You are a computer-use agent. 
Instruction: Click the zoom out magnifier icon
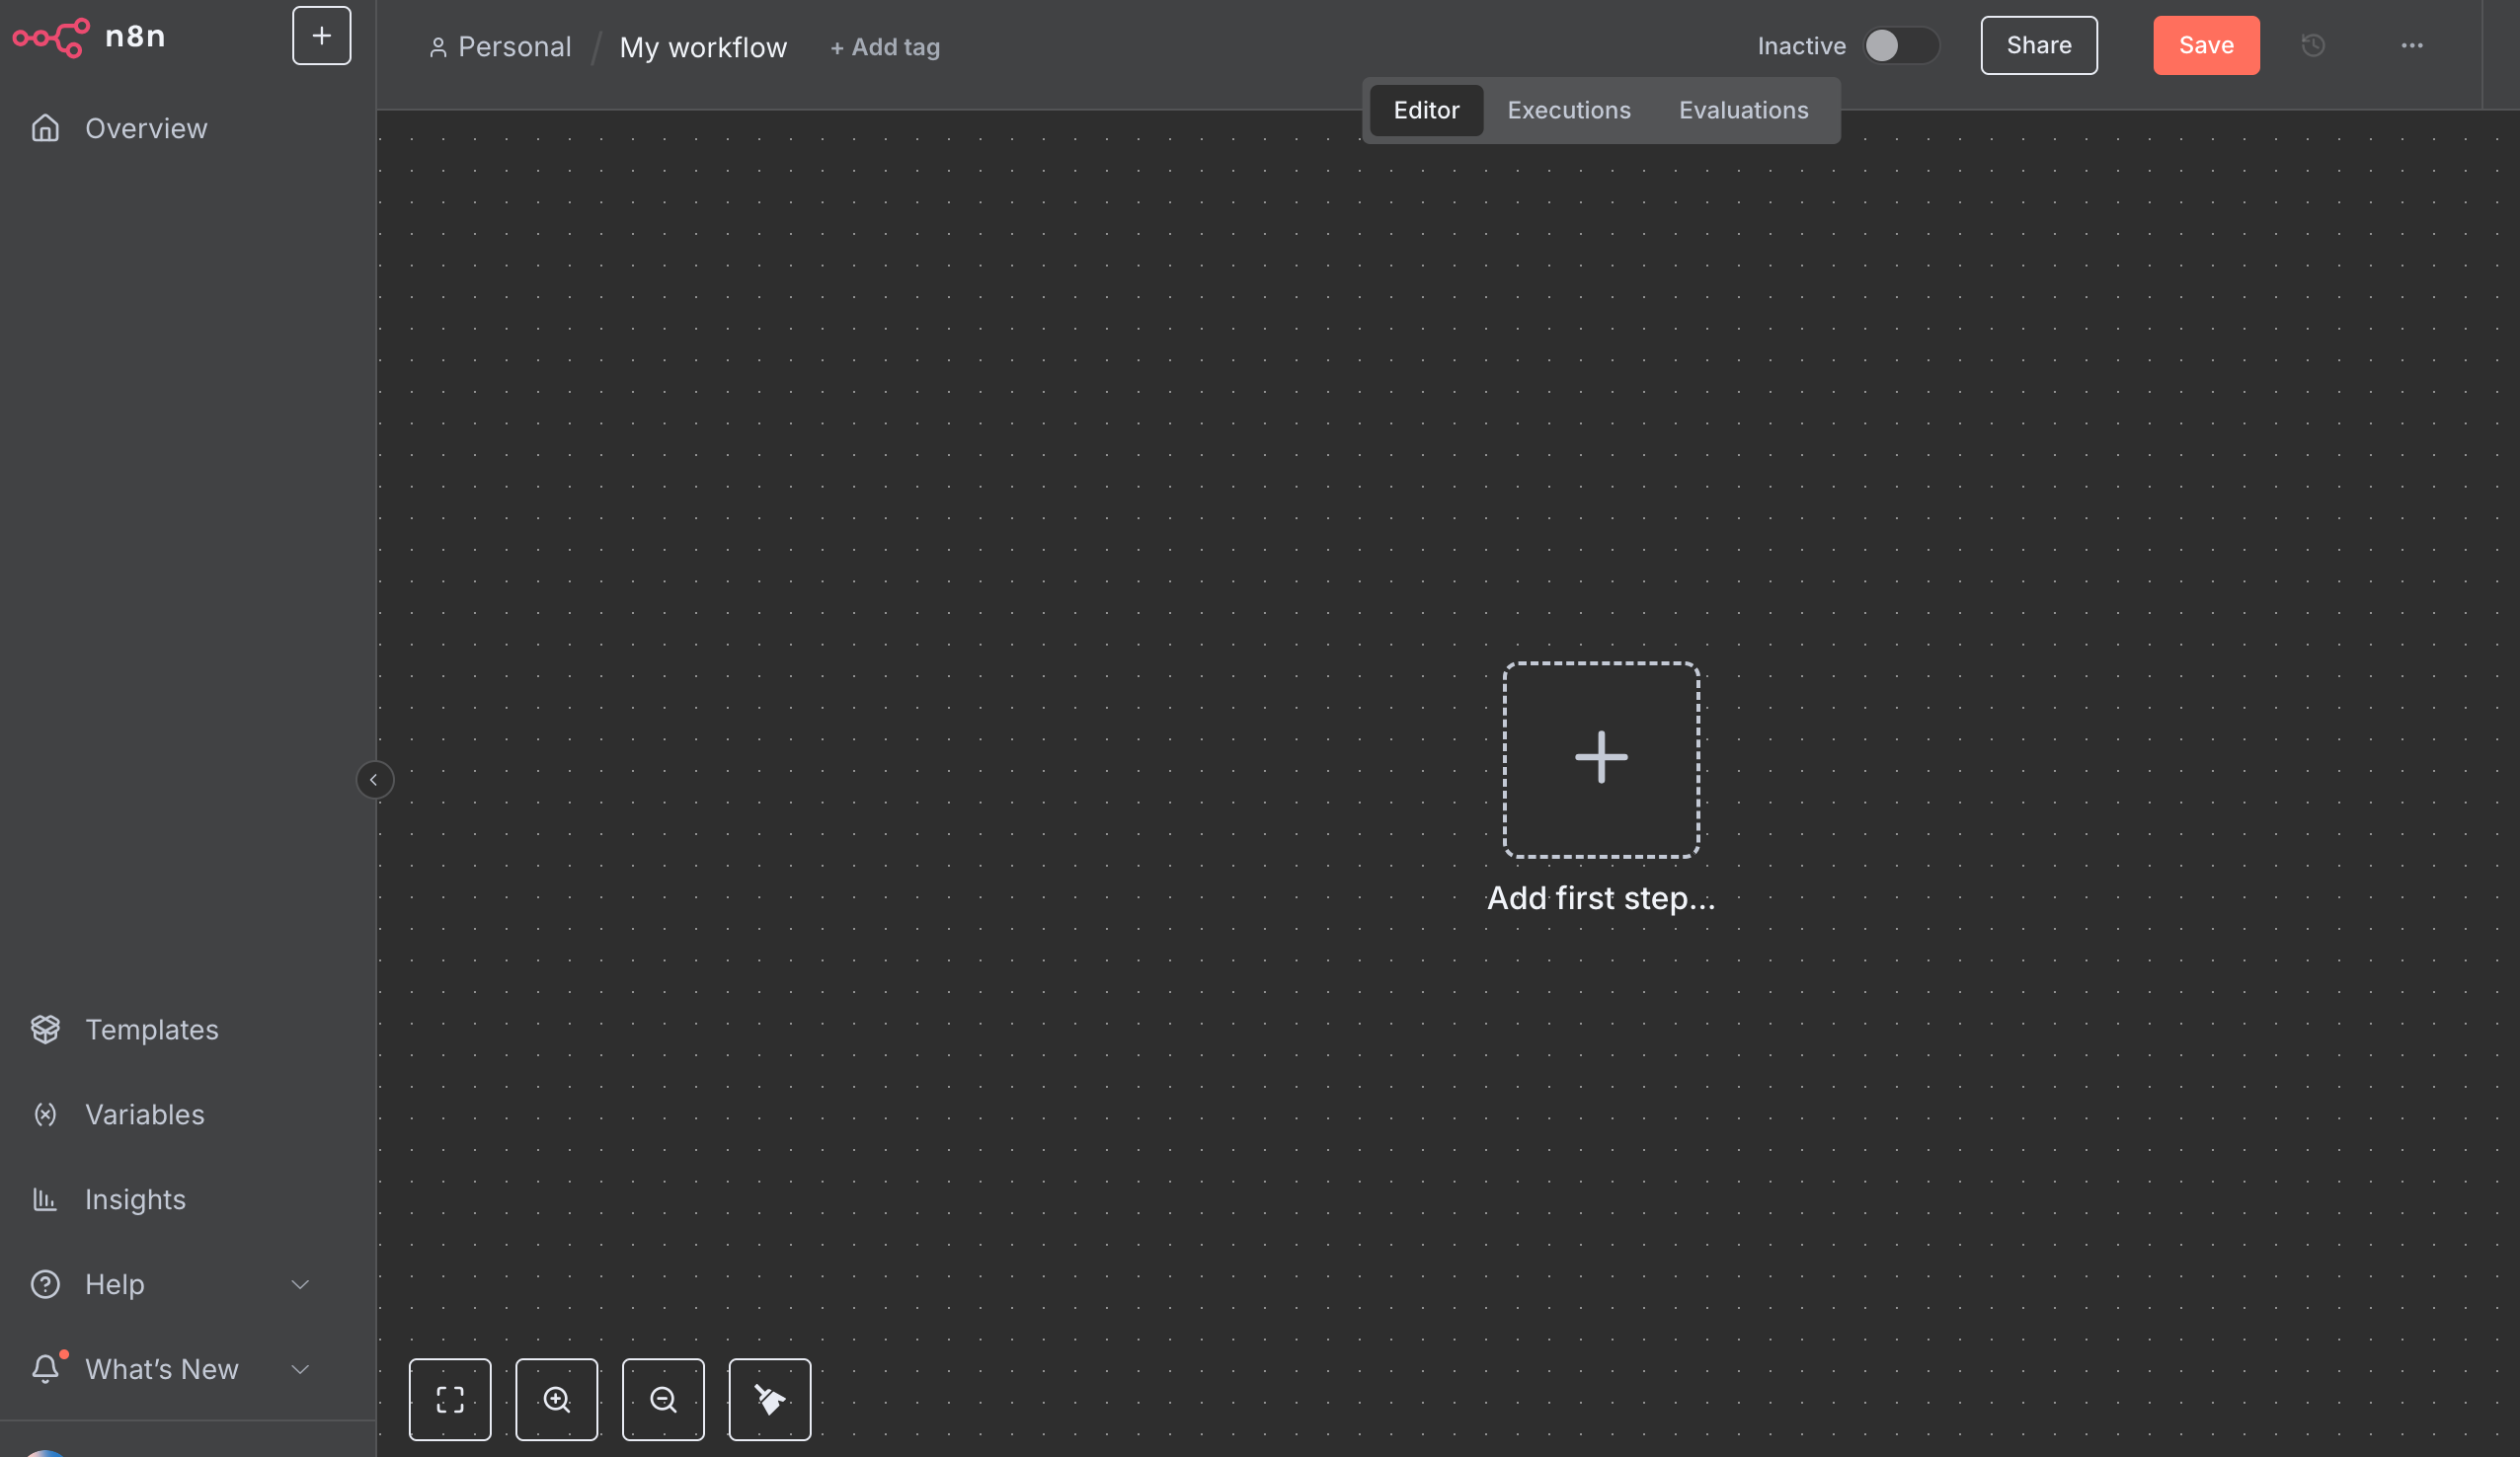point(663,1399)
